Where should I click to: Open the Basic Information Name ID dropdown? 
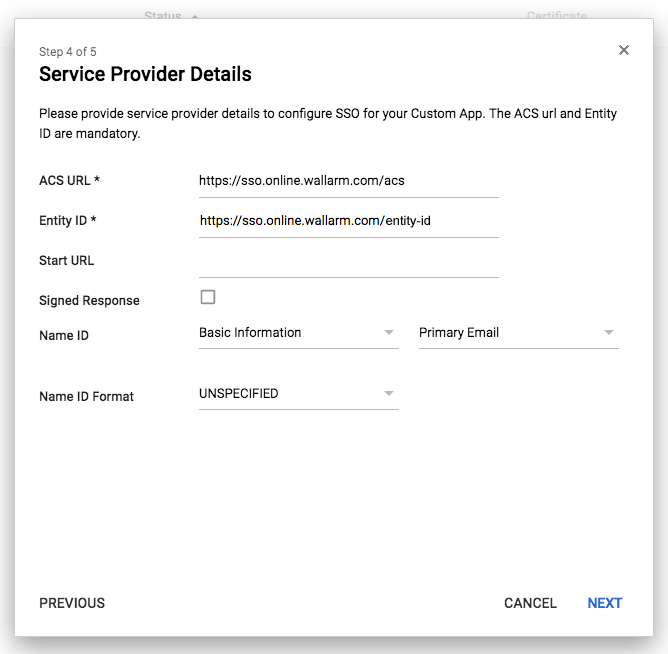click(299, 333)
